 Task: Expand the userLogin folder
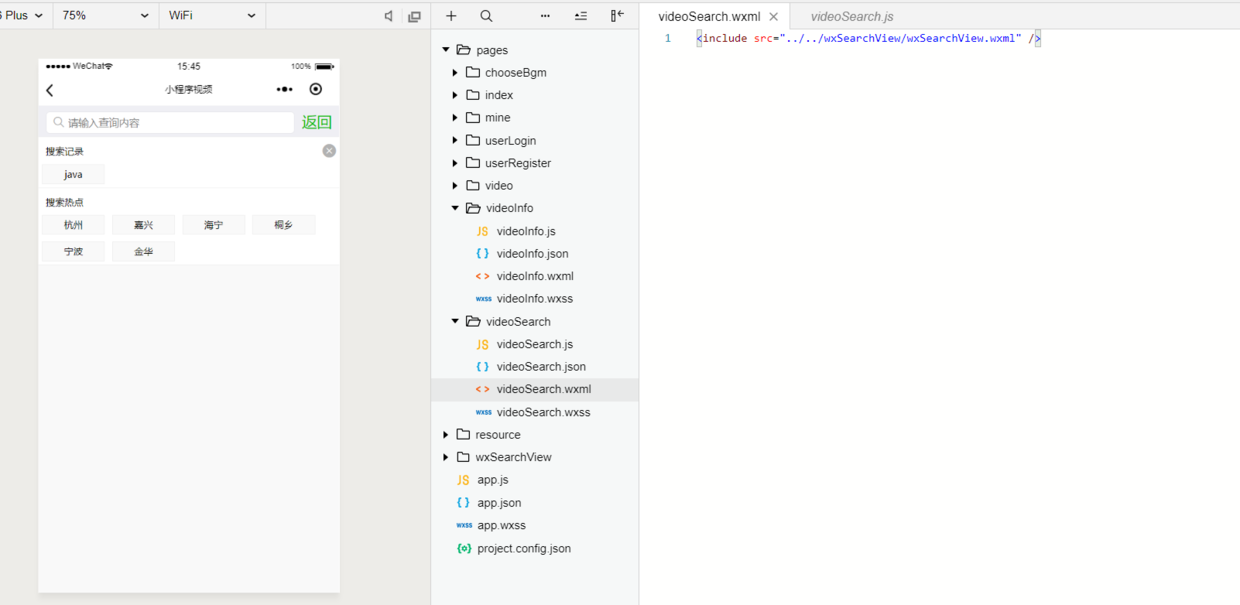click(455, 140)
